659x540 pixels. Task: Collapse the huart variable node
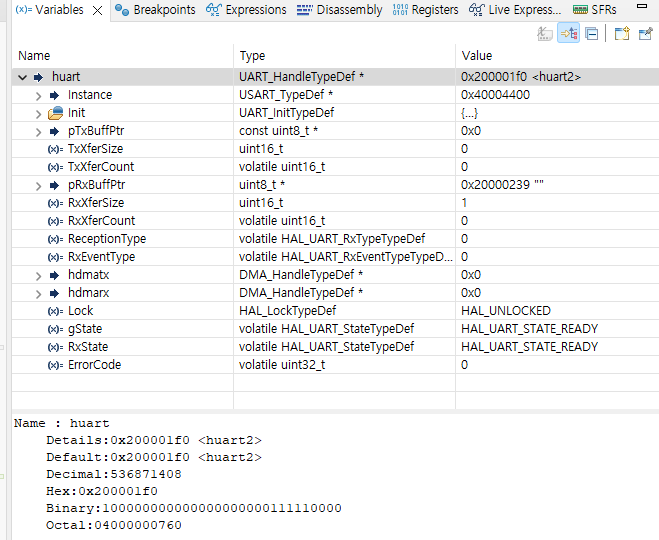click(x=22, y=77)
